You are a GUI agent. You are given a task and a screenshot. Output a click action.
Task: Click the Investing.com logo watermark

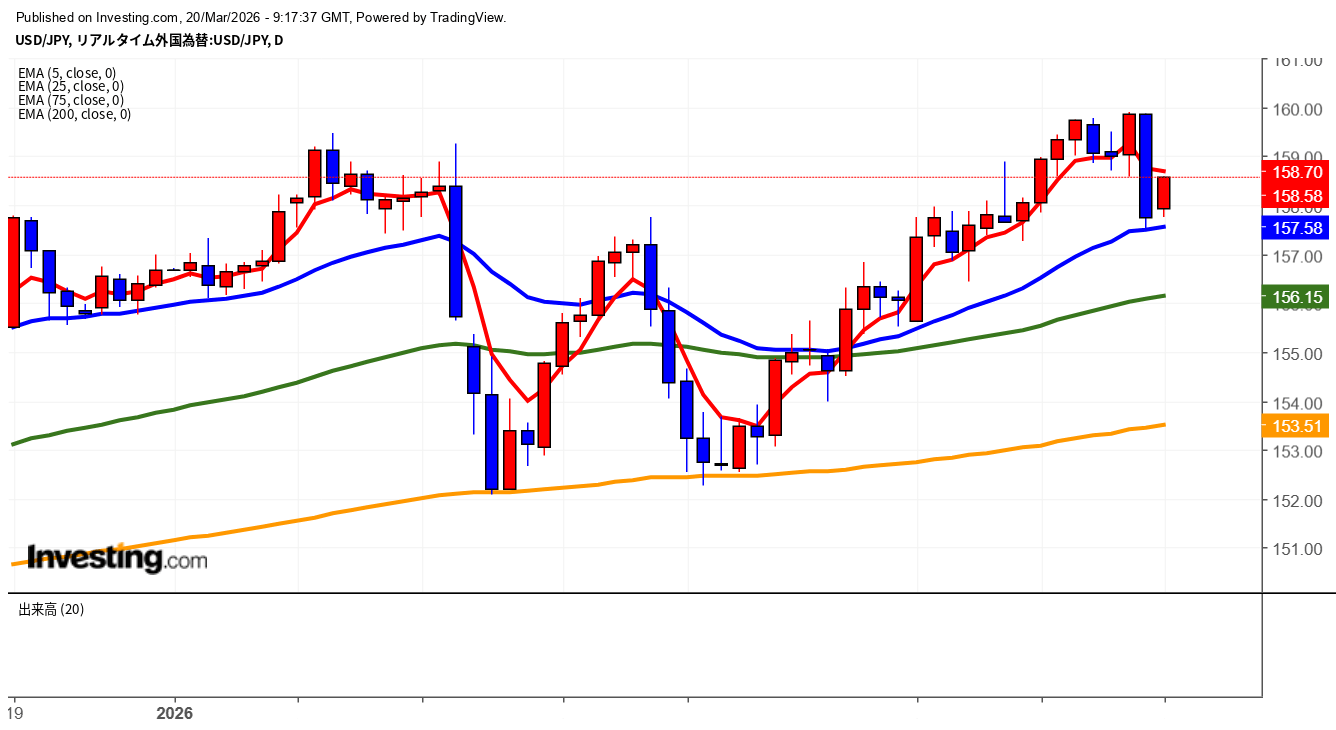(117, 558)
